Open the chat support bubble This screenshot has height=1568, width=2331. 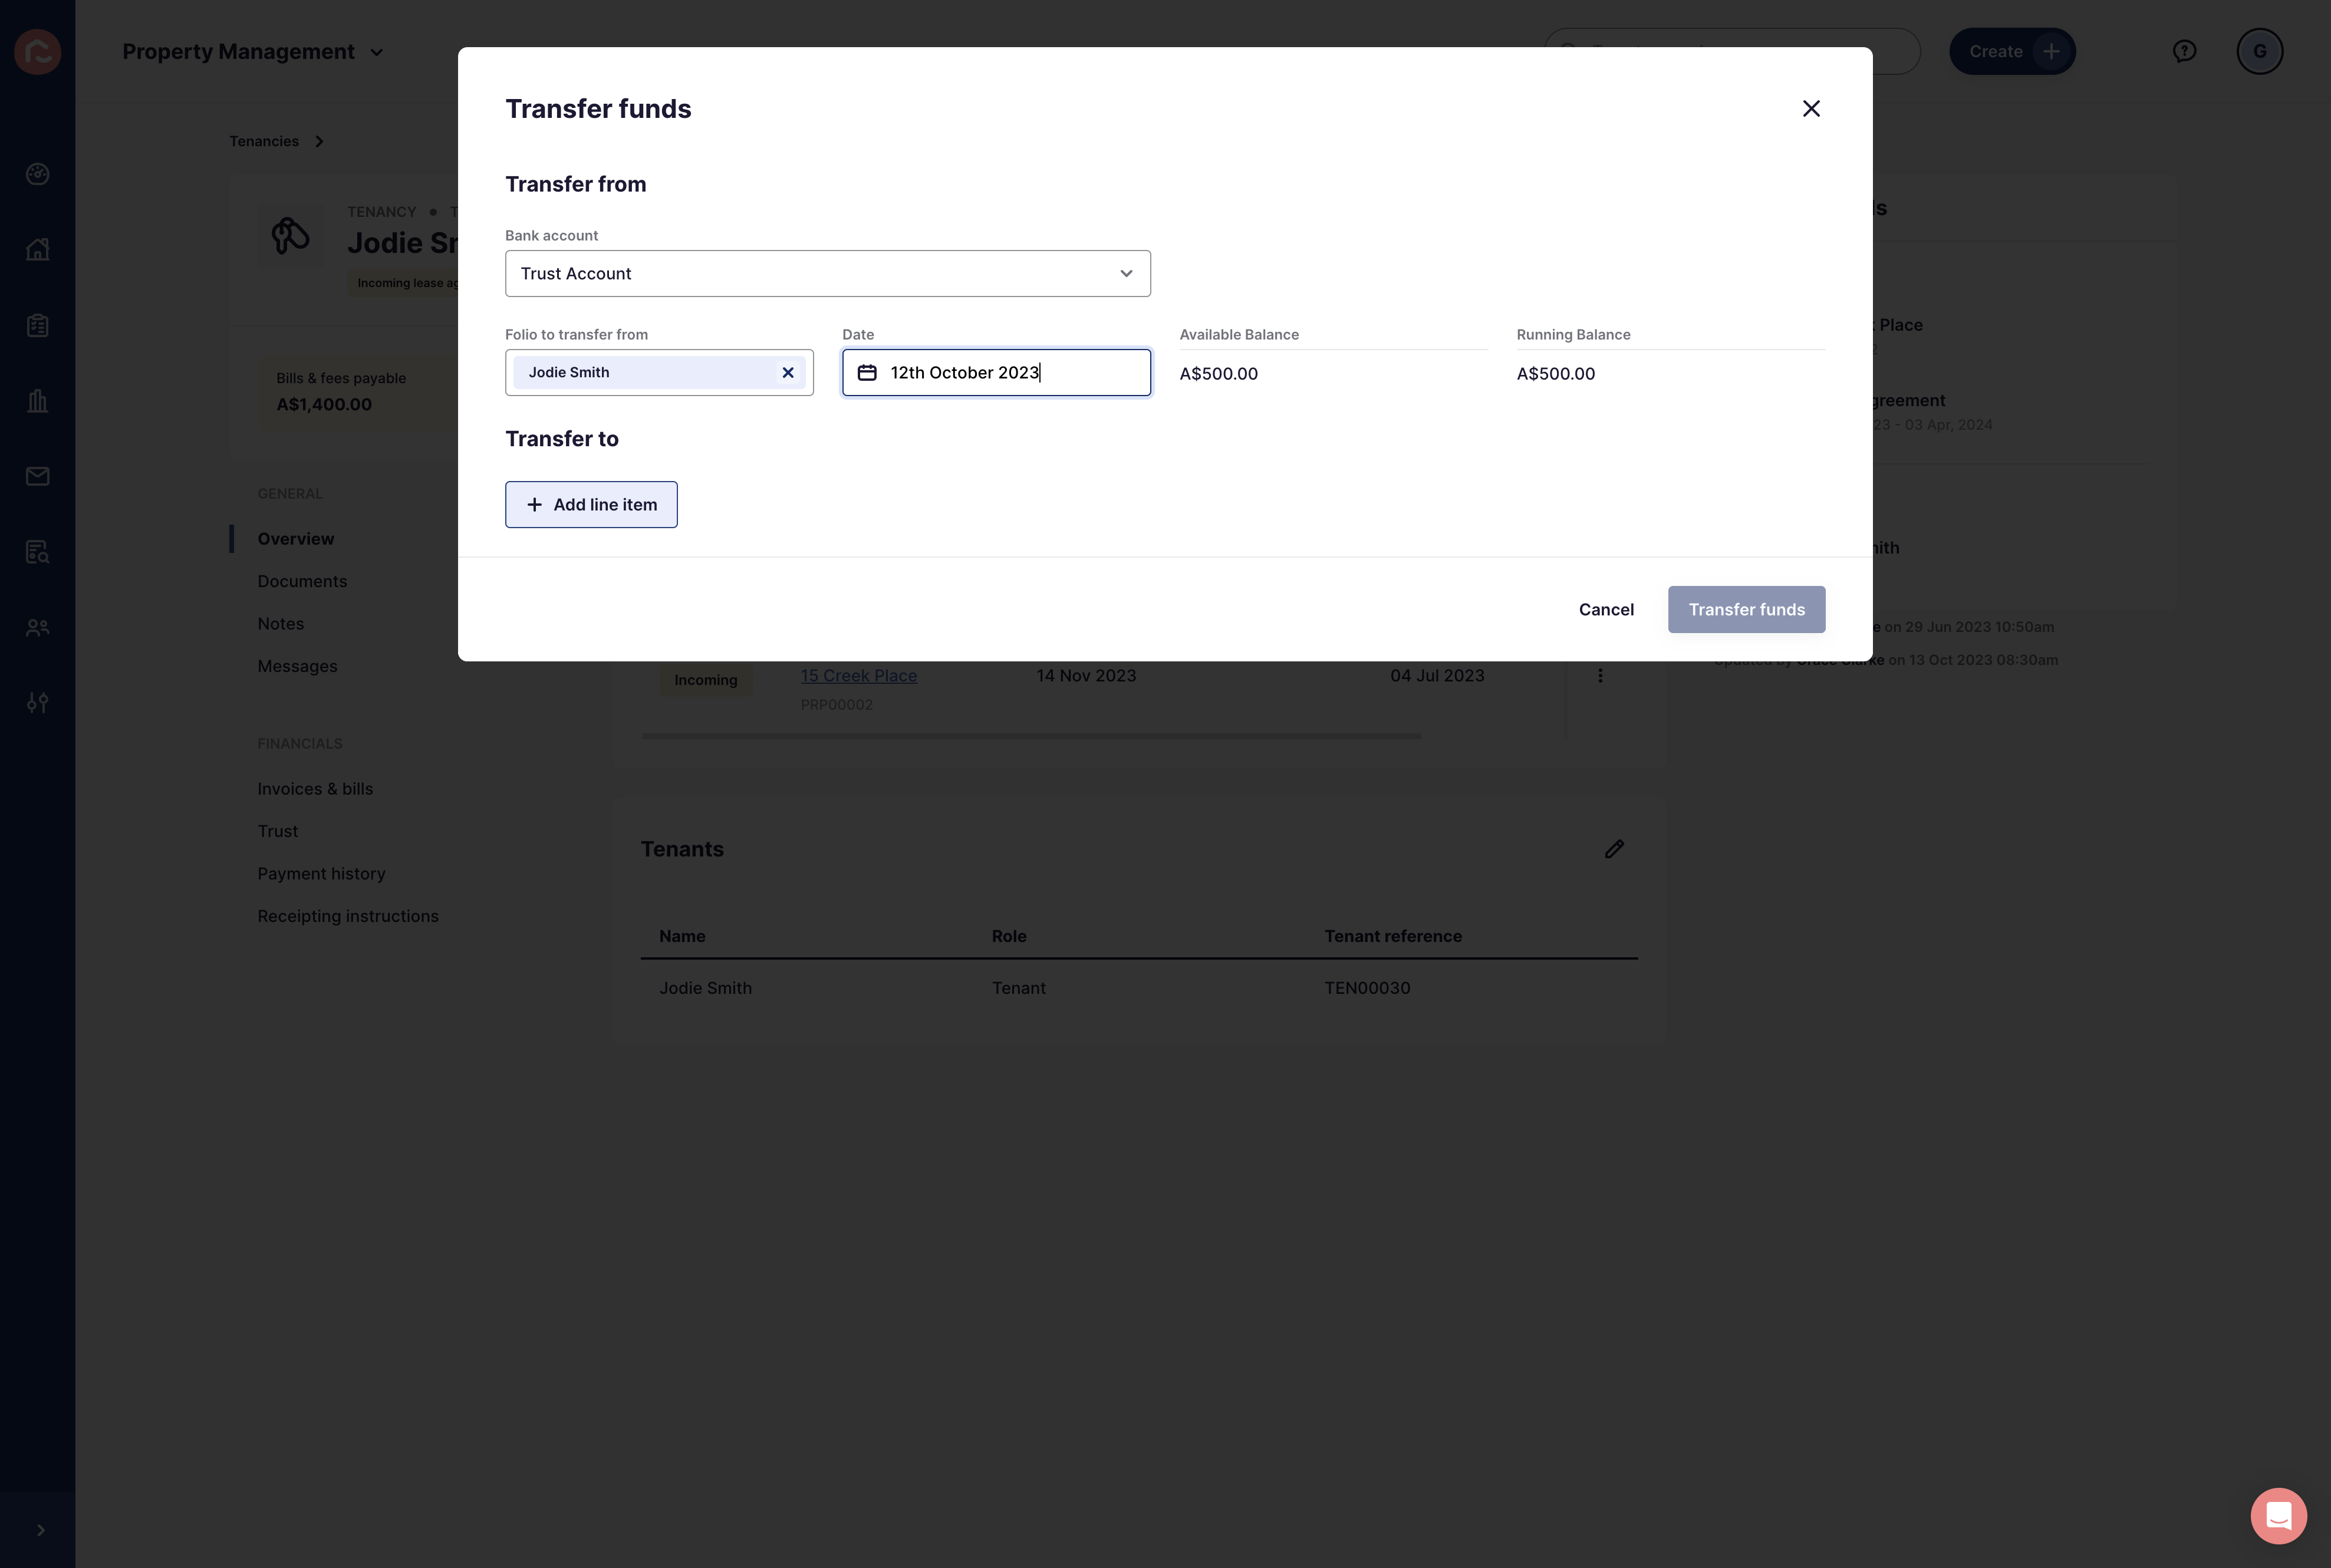[x=2278, y=1516]
